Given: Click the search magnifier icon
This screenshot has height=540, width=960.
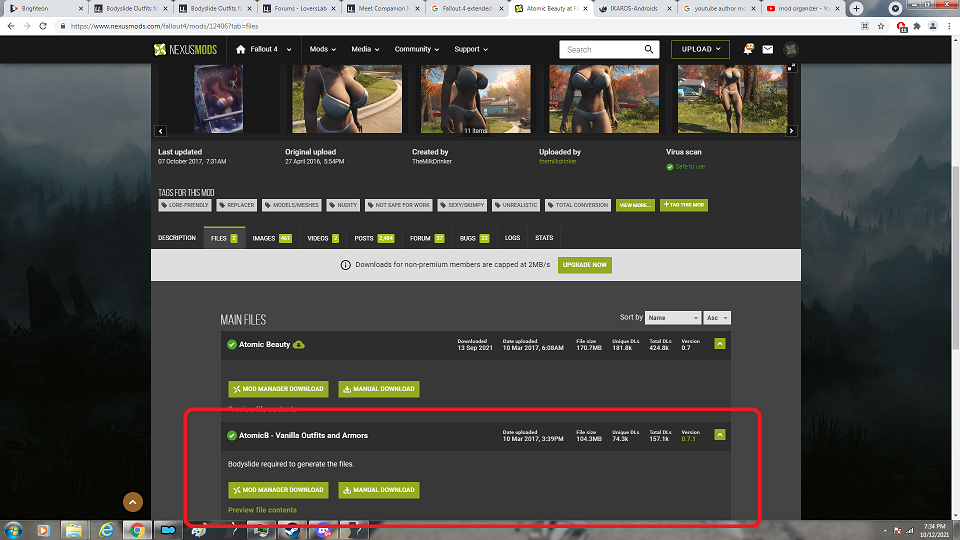Looking at the screenshot, I should (x=648, y=49).
